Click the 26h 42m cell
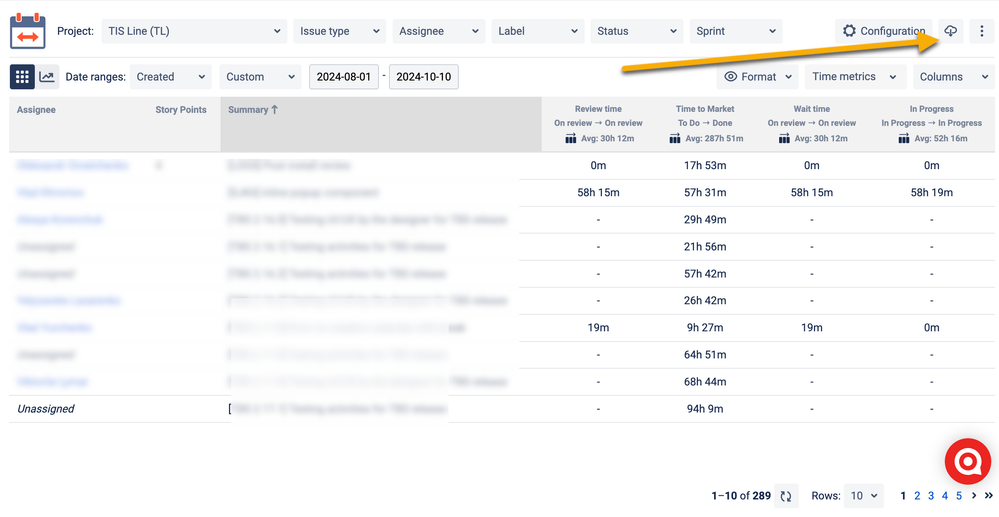Viewport: 999px width, 517px height. click(x=705, y=301)
